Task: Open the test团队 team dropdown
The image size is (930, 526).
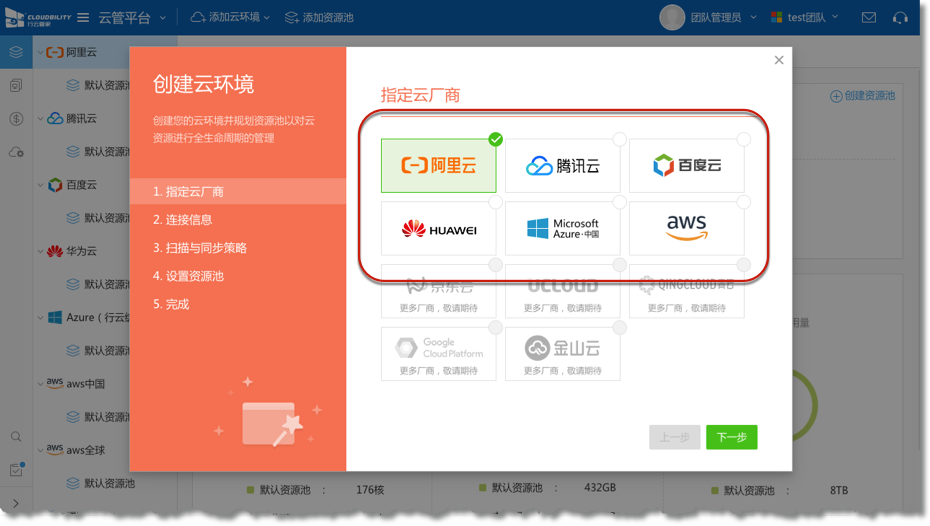Action: coord(804,18)
